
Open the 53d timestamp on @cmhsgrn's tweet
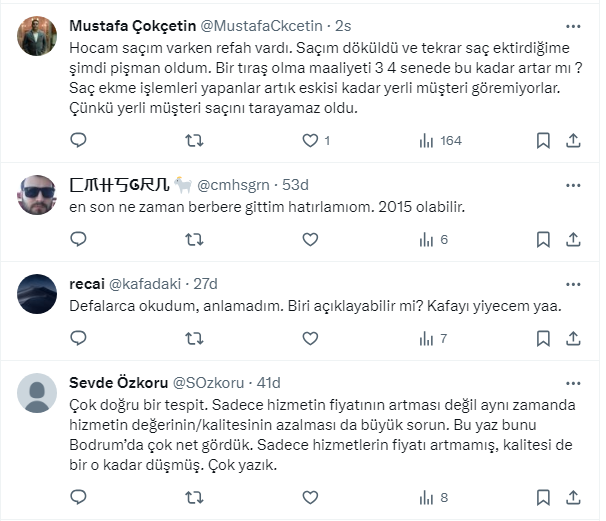click(295, 184)
